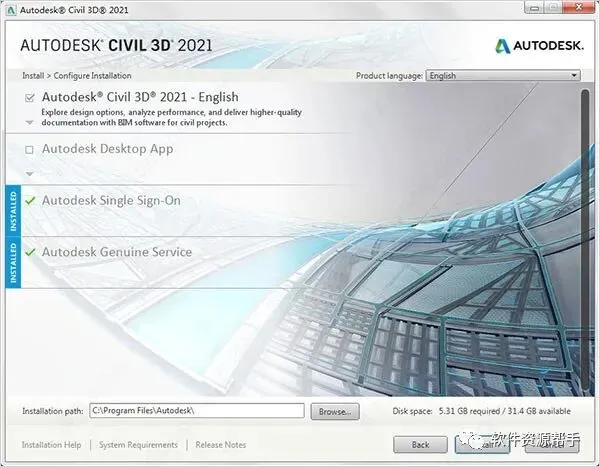
Task: Click the Configure Installation breadcrumb text
Action: pyautogui.click(x=92, y=76)
